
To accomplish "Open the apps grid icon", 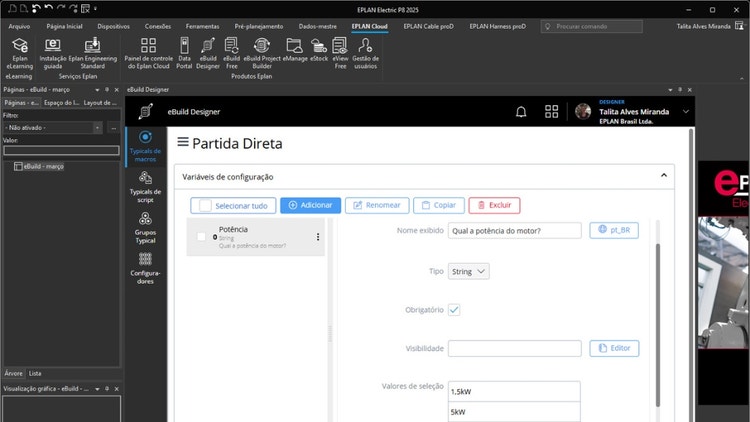I will pos(551,112).
